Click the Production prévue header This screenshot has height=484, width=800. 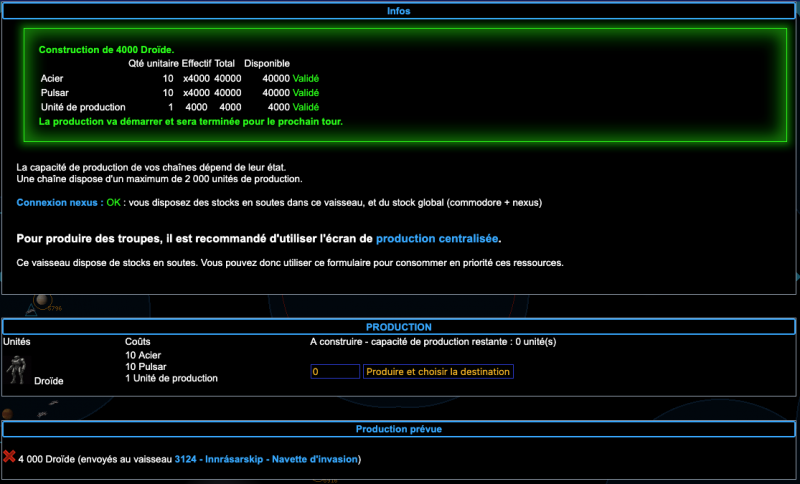click(398, 429)
